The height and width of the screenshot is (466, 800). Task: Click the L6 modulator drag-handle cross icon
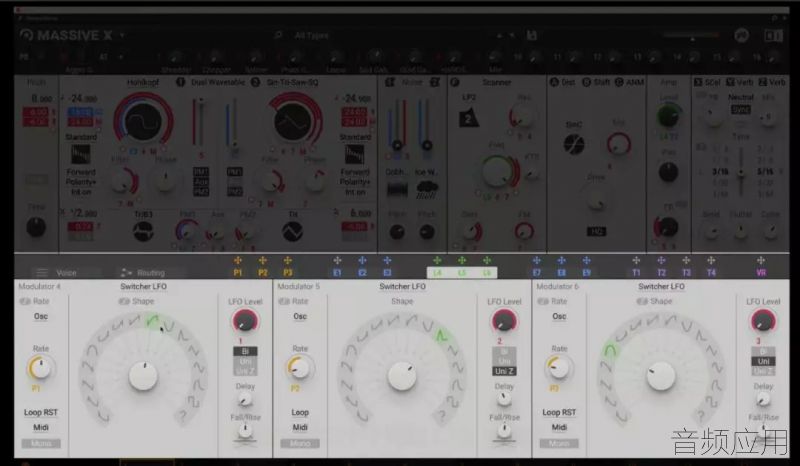[487, 261]
